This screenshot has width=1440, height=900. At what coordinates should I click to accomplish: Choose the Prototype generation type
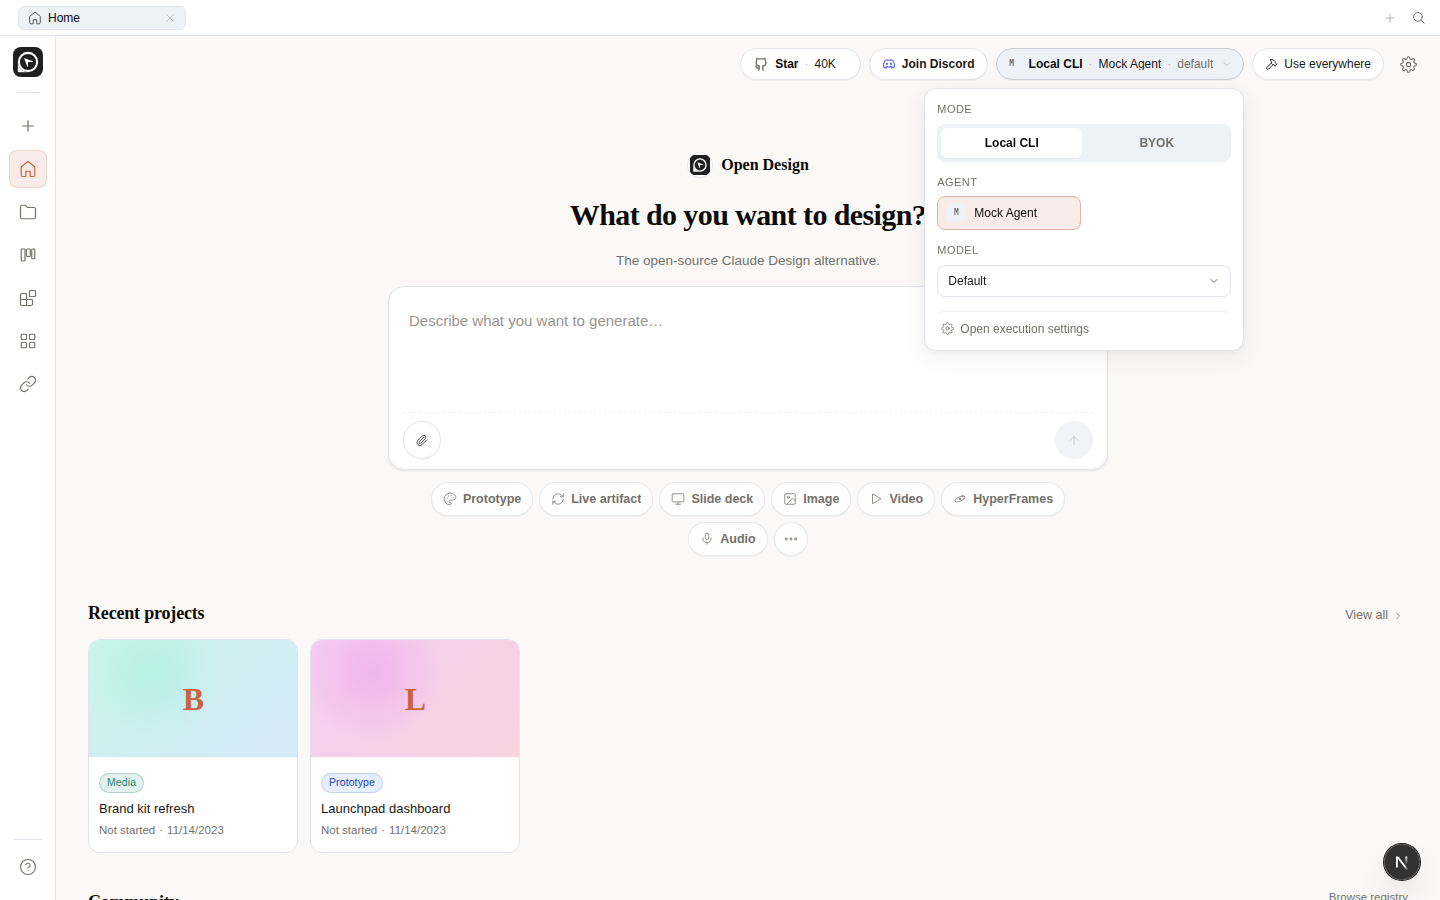(x=482, y=499)
